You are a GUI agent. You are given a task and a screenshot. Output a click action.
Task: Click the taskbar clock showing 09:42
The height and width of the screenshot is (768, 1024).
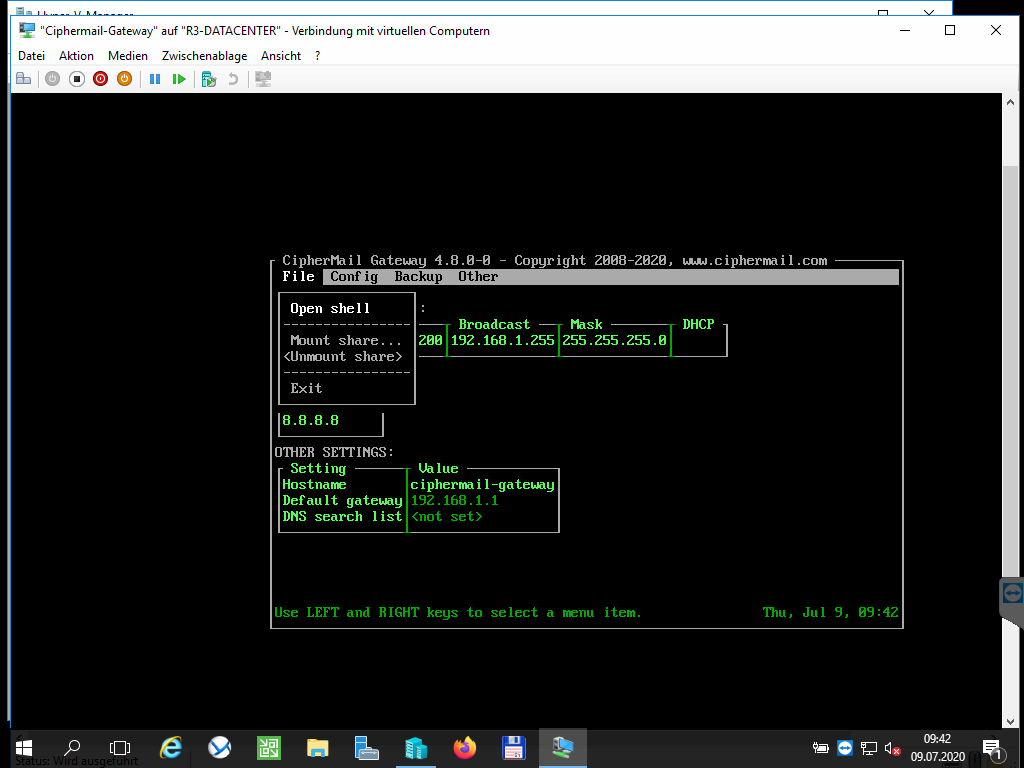click(x=937, y=747)
